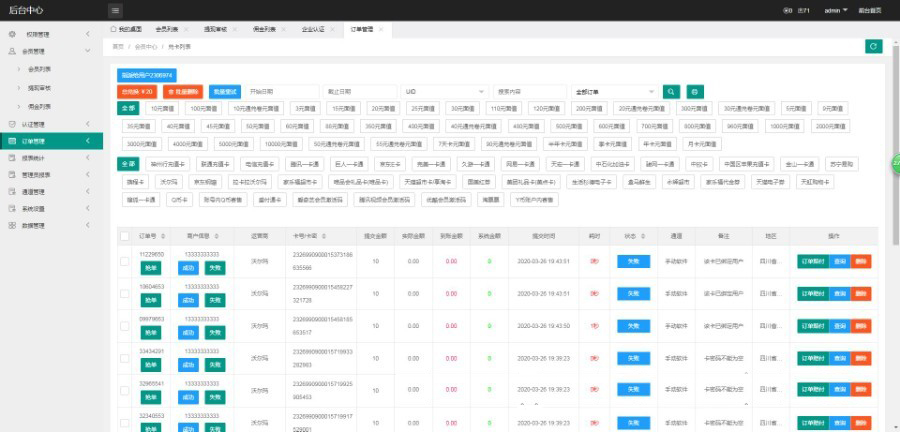
Task: Switch to the 会员列表 tab
Action: (x=168, y=30)
